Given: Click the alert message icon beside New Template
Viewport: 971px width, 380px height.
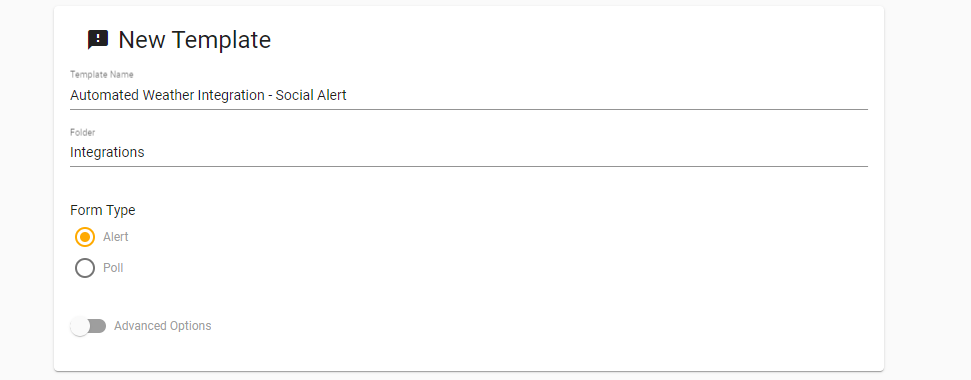Looking at the screenshot, I should 98,40.
